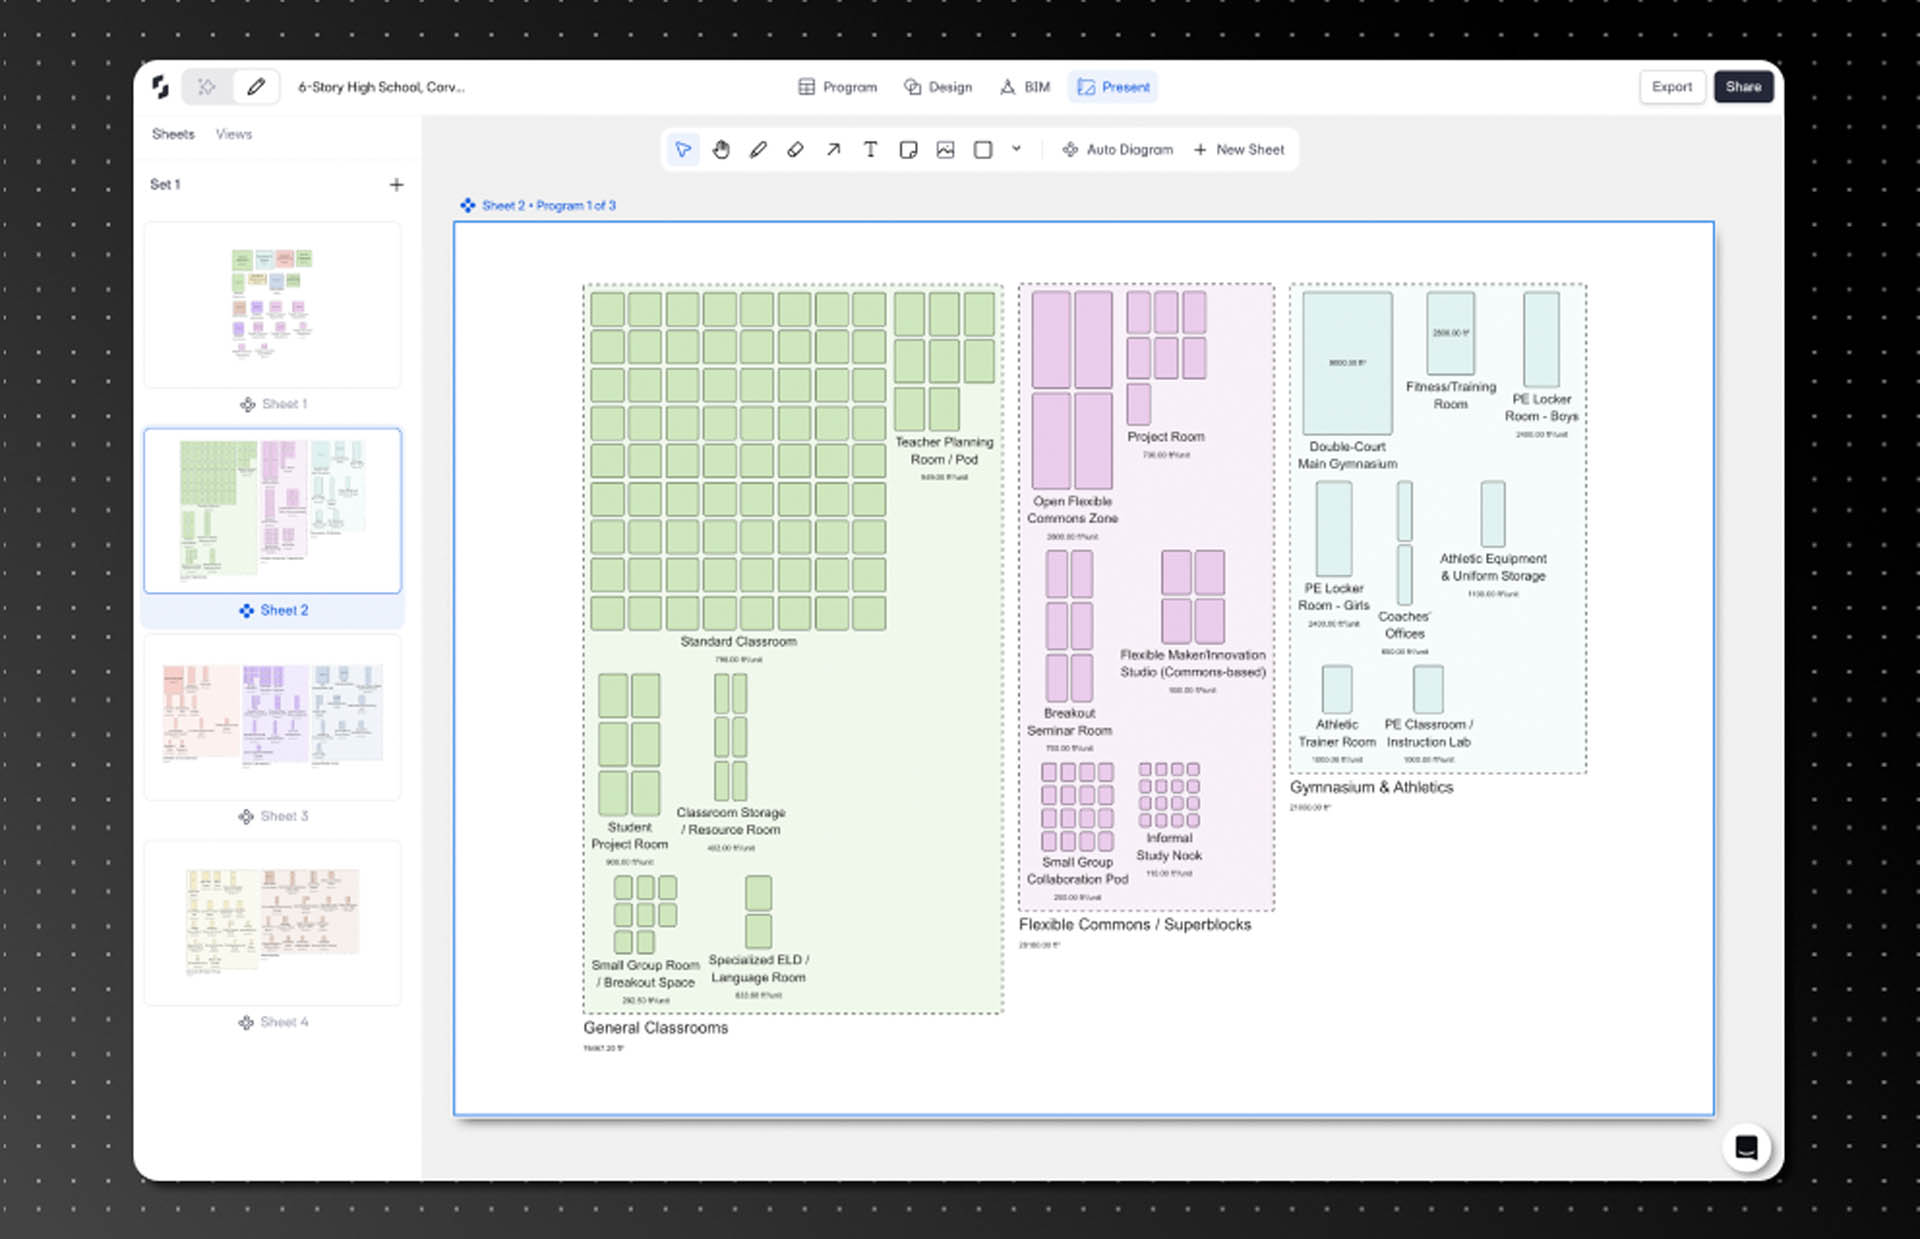Select the image insert tool
This screenshot has height=1239, width=1920.
click(x=945, y=150)
